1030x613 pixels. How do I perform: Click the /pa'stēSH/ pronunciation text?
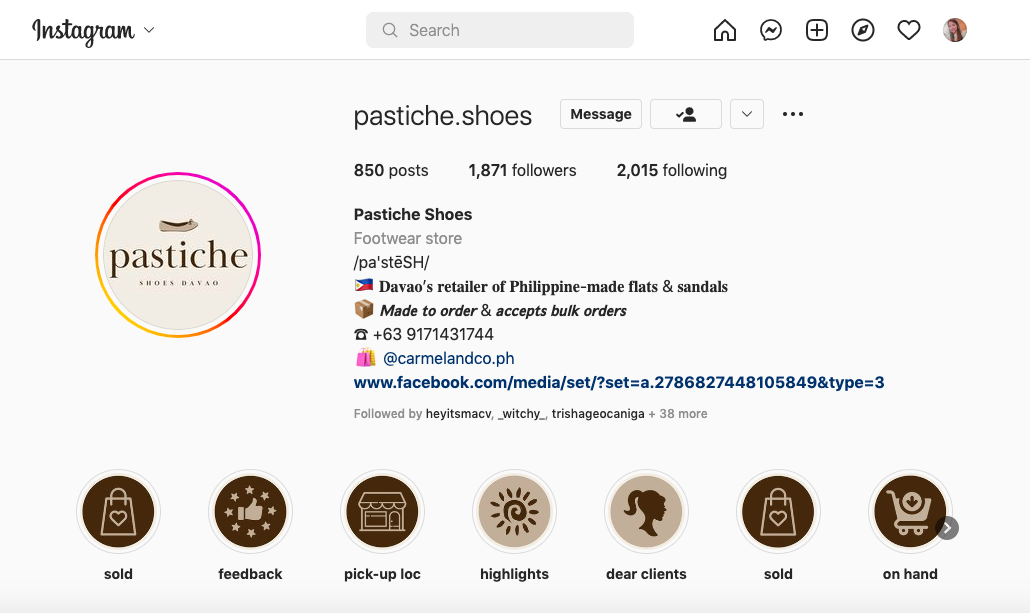tap(392, 263)
